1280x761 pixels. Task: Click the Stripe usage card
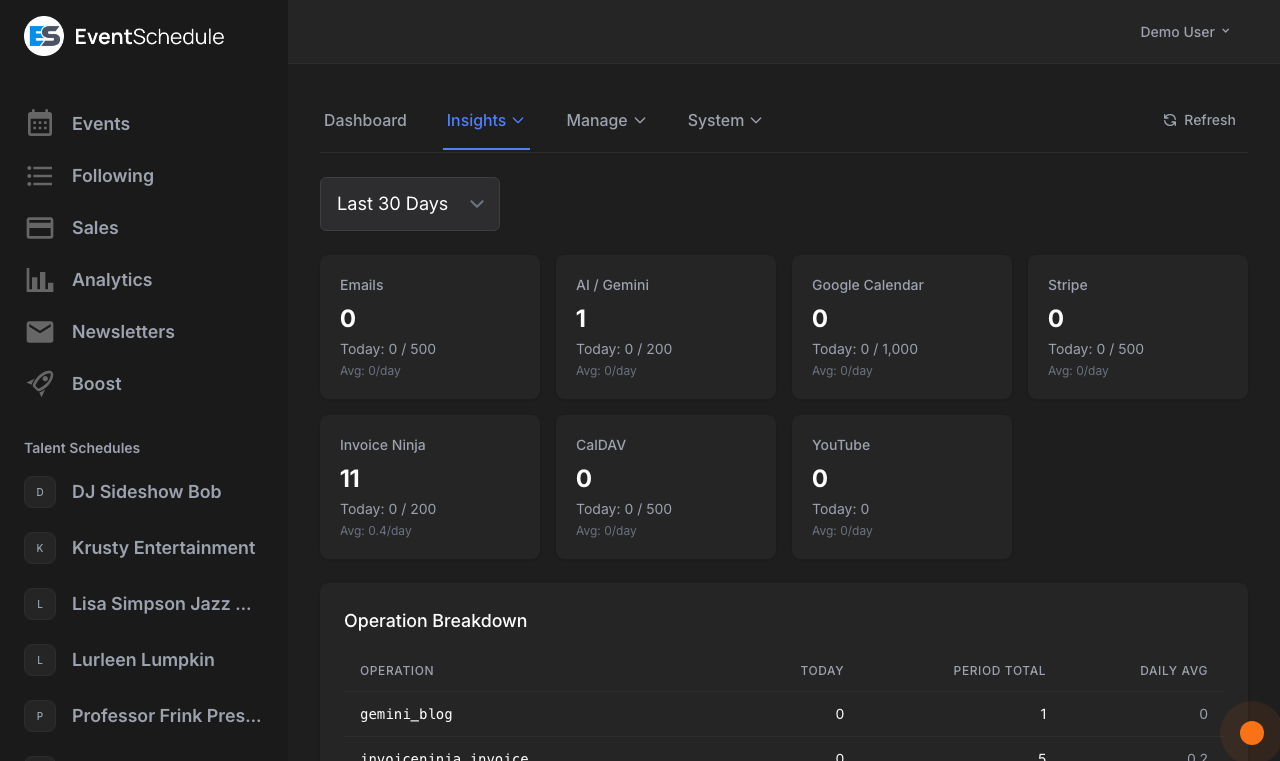1138,327
